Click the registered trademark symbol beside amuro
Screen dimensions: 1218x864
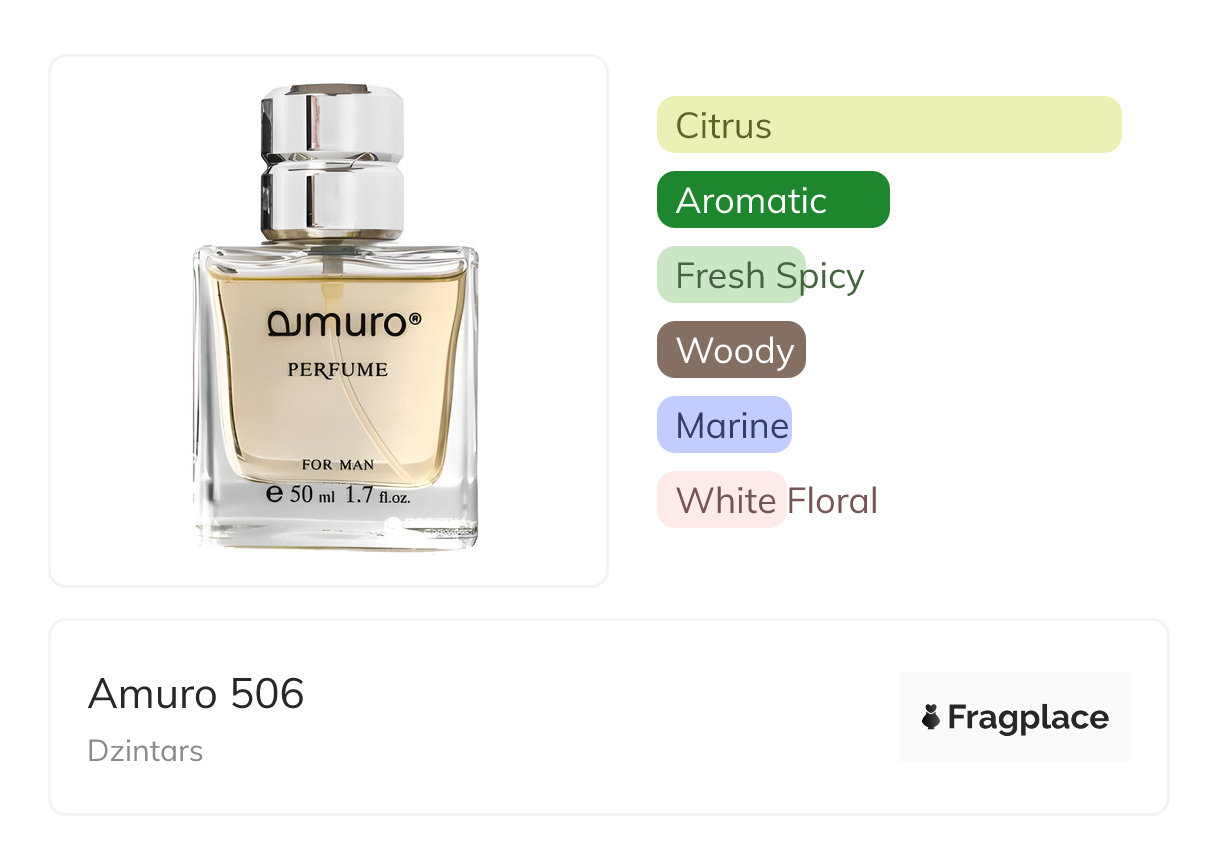point(415,319)
